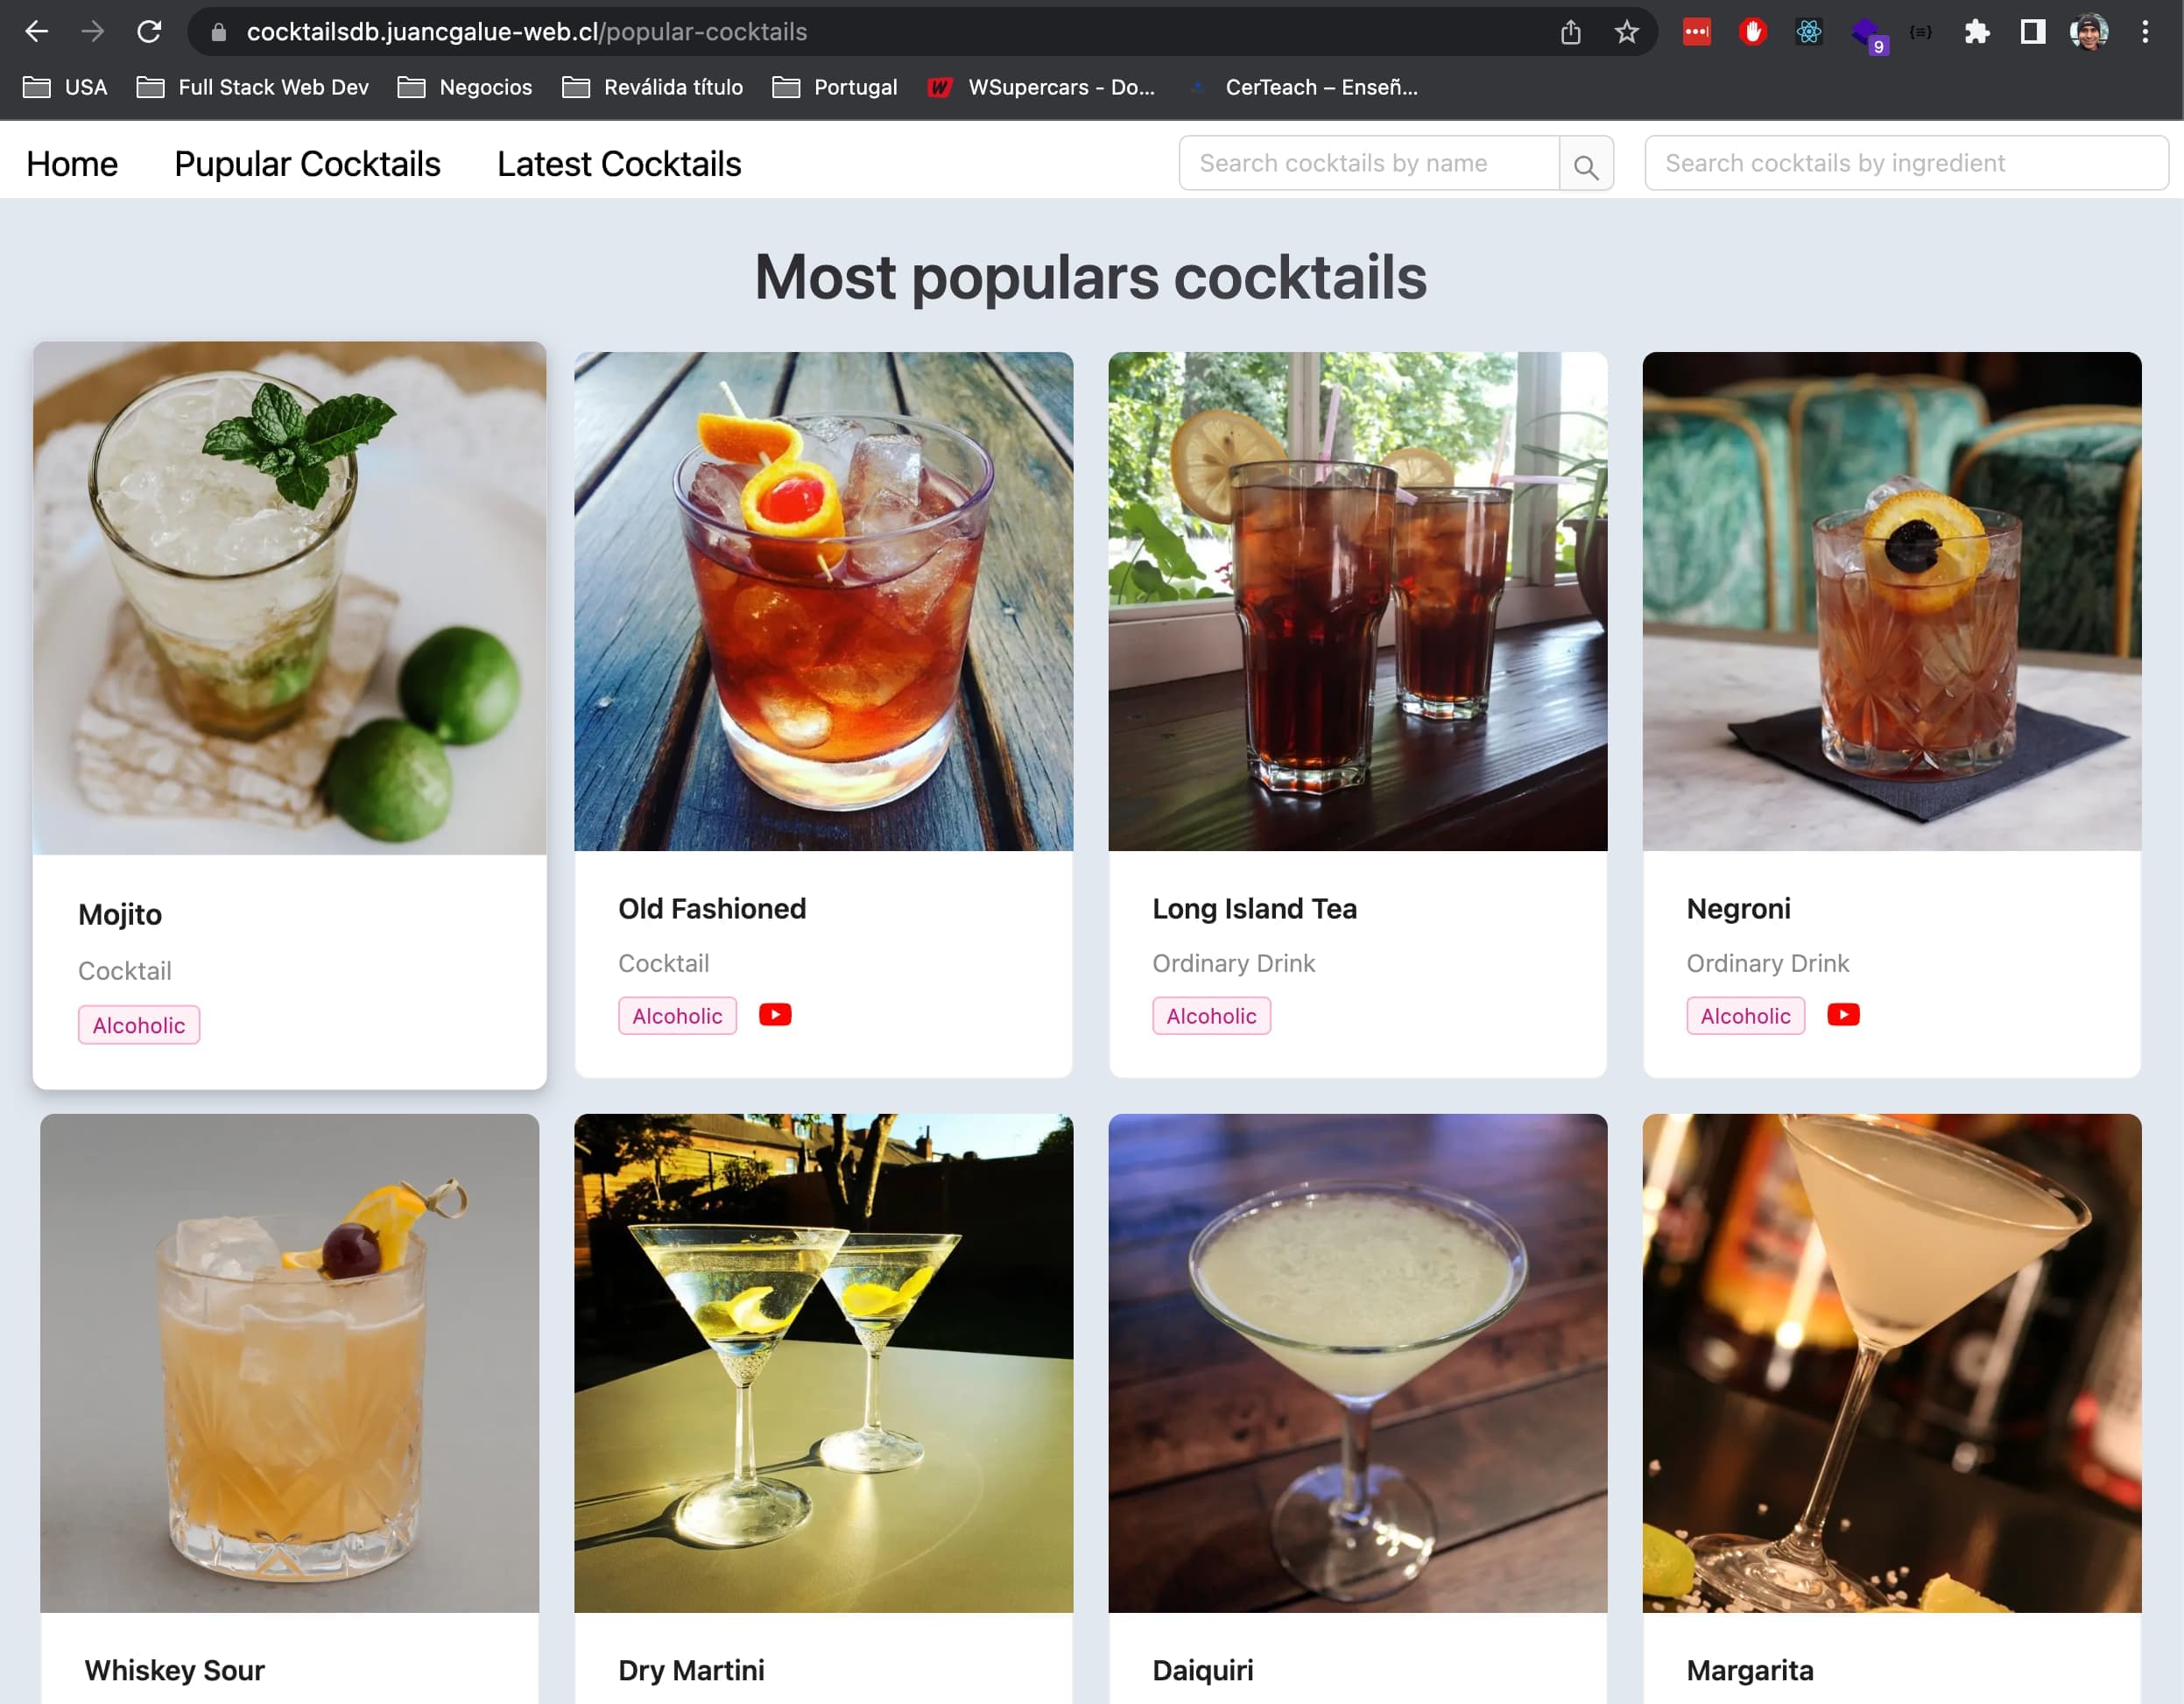This screenshot has height=1704, width=2184.
Task: Click the Old Fashioned title
Action: click(712, 909)
